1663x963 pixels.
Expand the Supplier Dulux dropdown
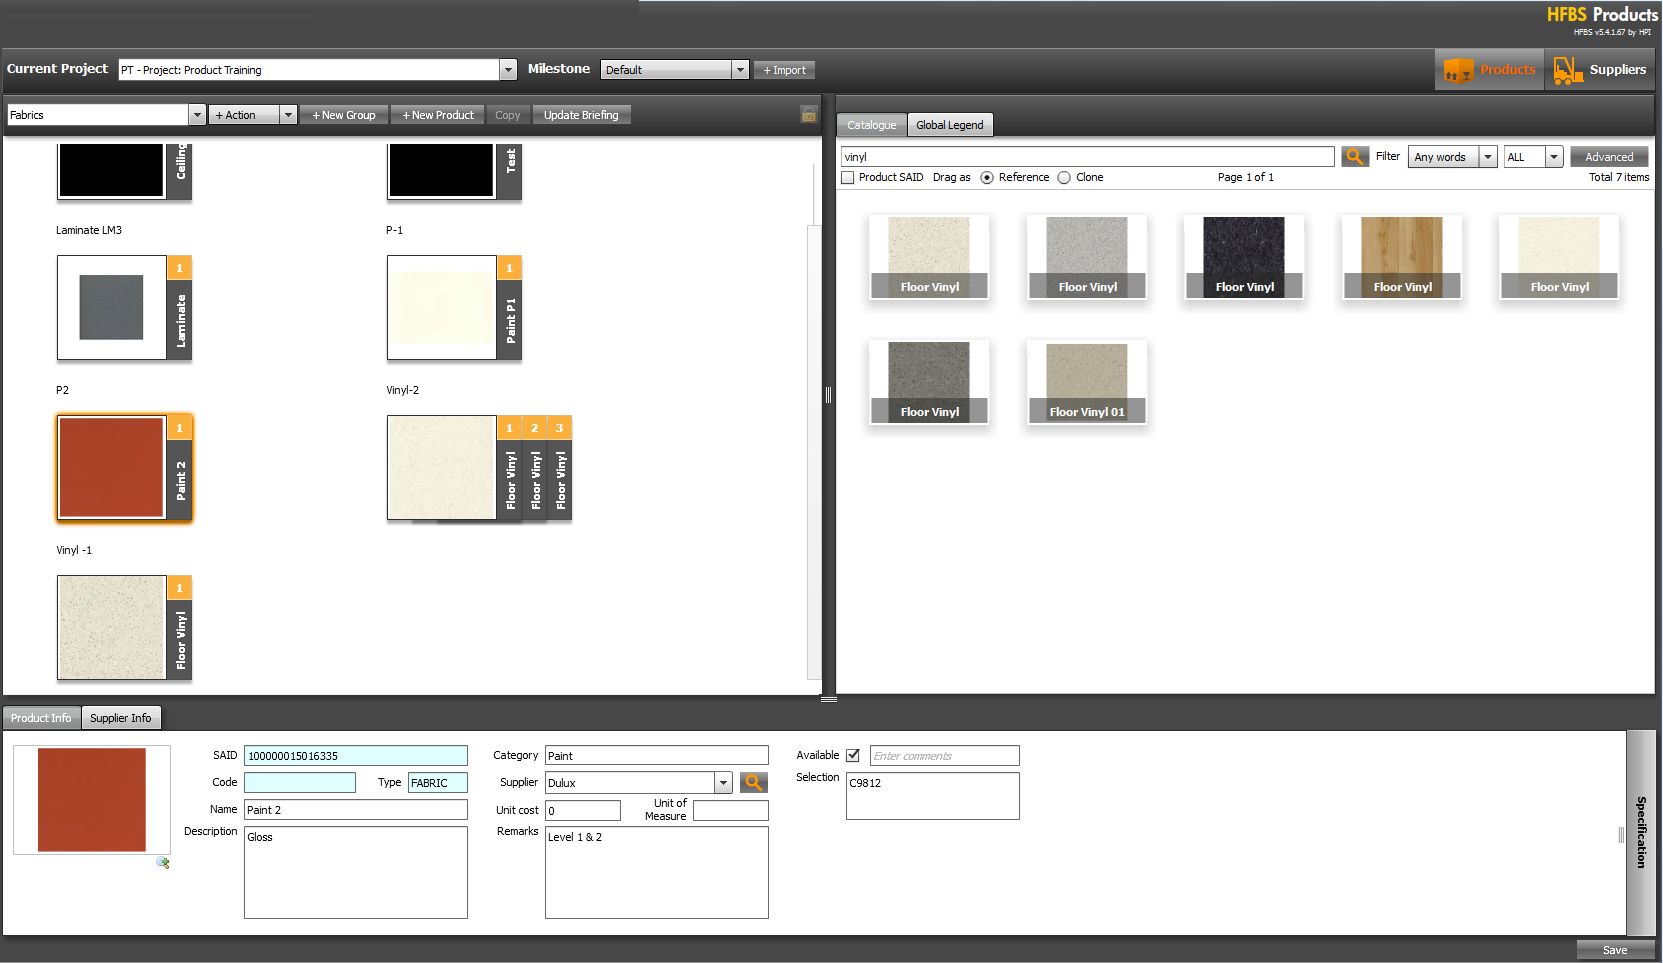tap(723, 783)
